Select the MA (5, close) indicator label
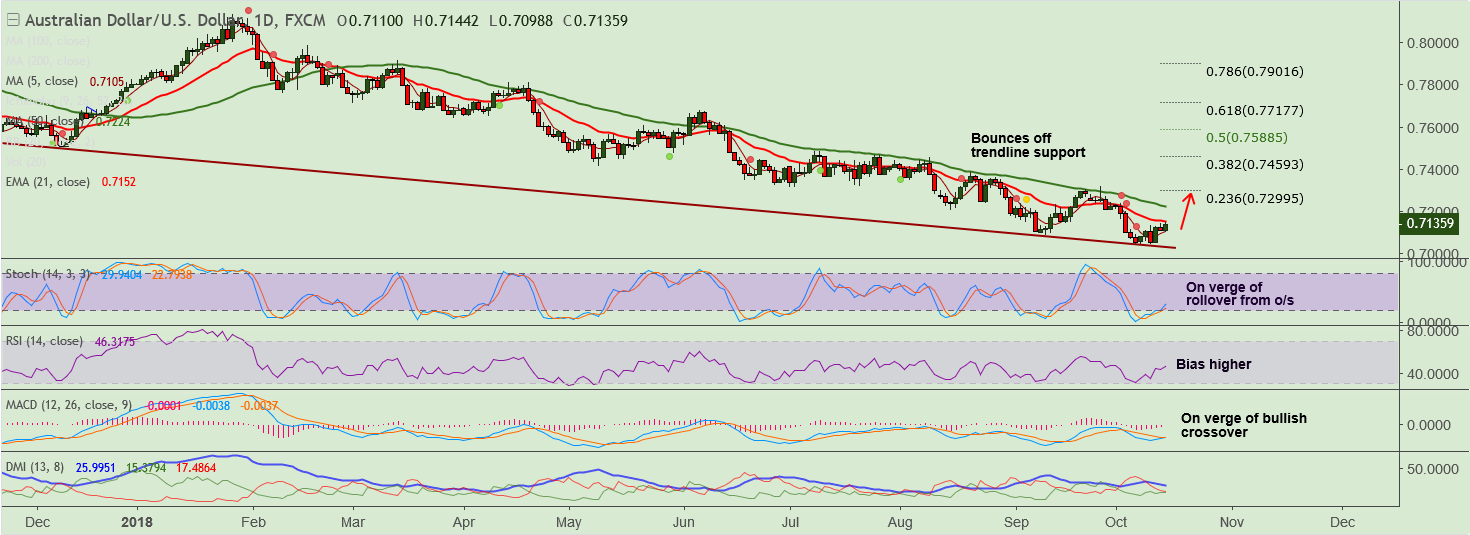Image resolution: width=1470 pixels, height=535 pixels. 44,81
